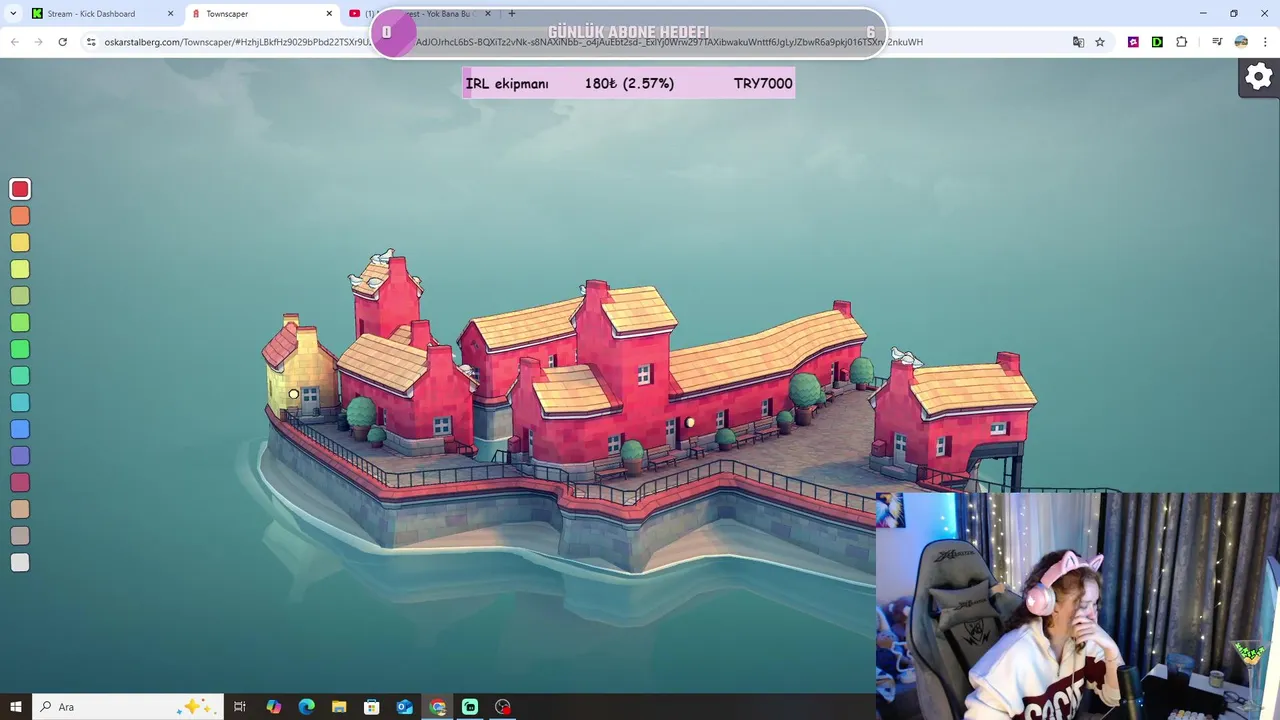
Task: Pick the blue color swatch
Action: (20, 429)
